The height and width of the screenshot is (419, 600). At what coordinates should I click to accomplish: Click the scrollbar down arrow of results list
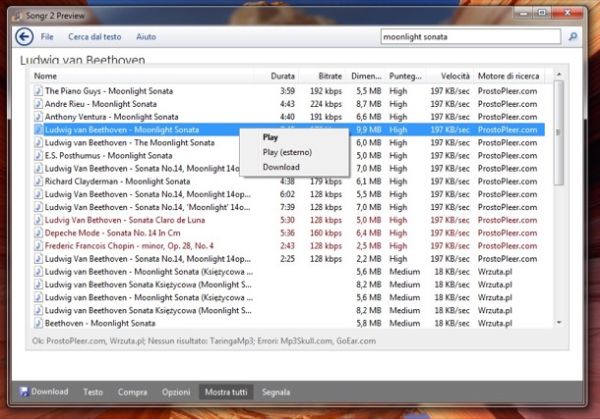(x=559, y=323)
